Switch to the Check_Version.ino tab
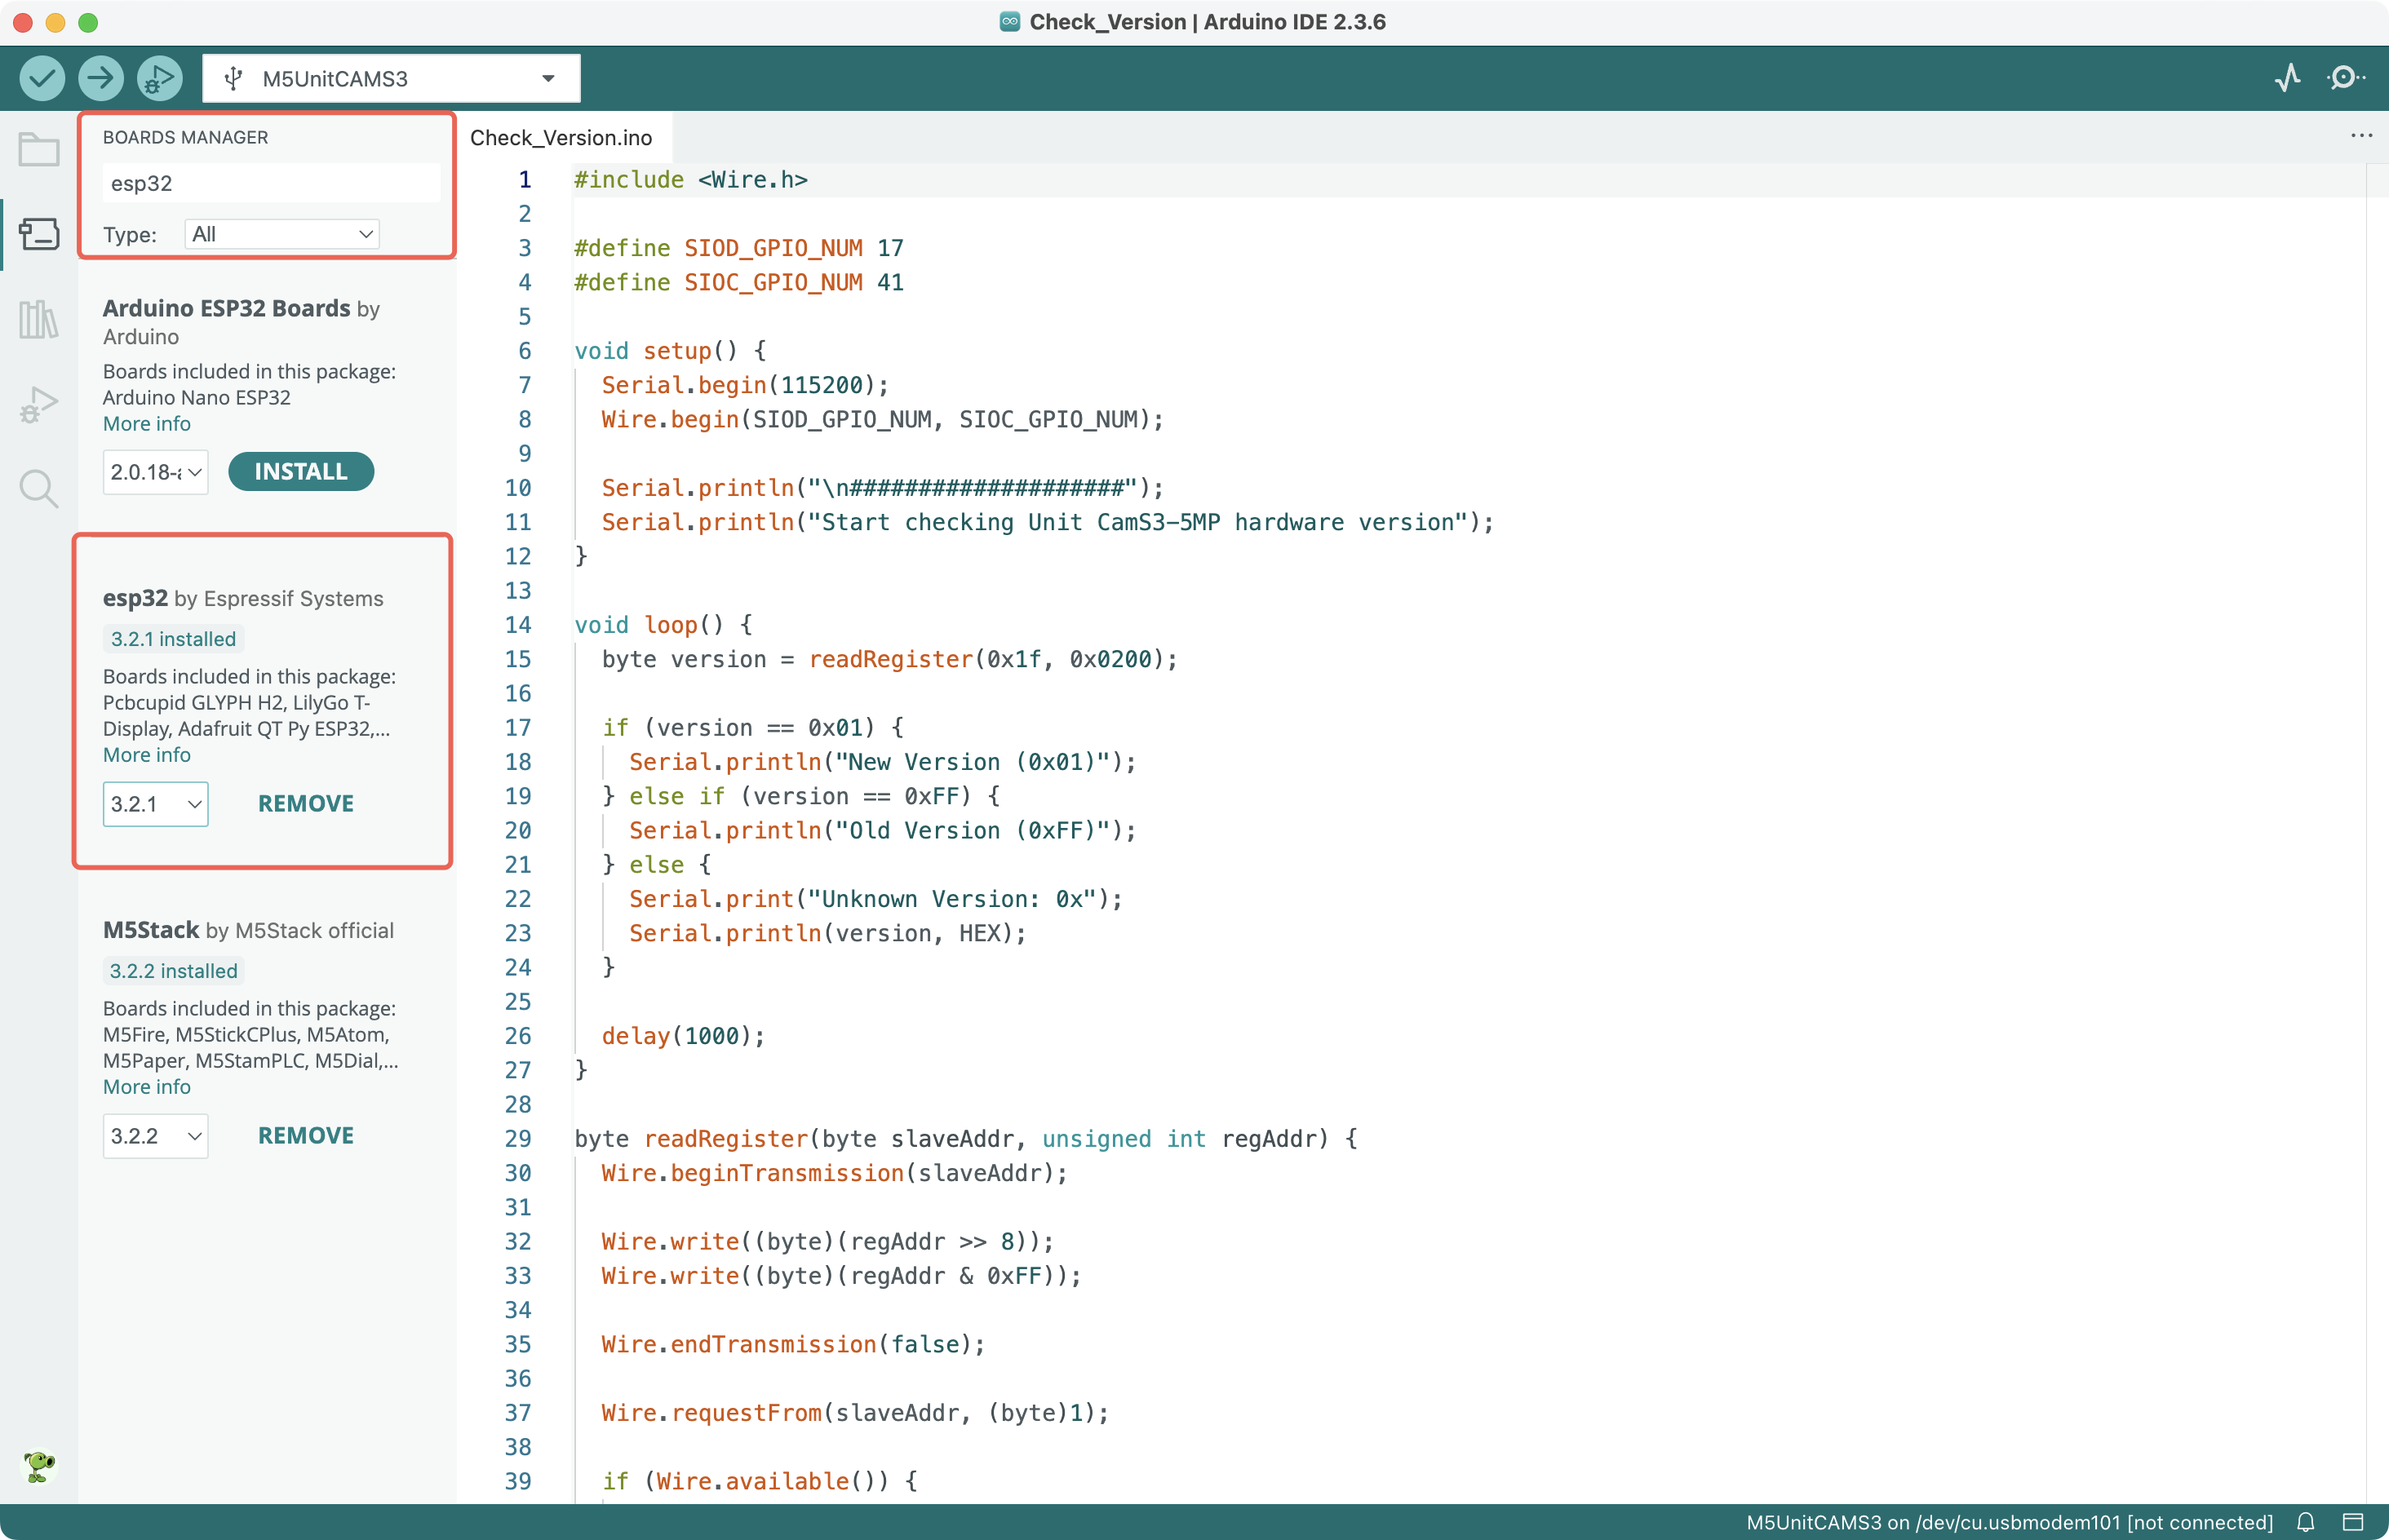2389x1540 pixels. click(x=561, y=138)
